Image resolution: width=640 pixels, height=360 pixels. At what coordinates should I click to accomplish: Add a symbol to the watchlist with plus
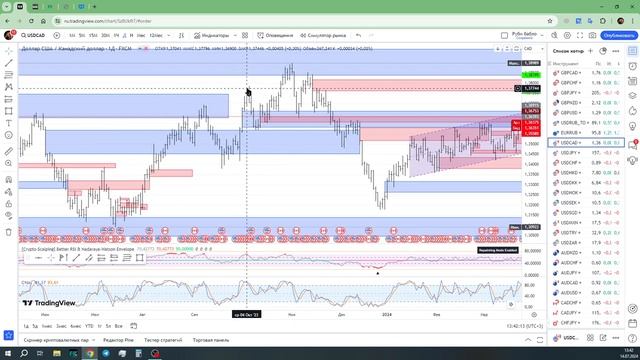pyautogui.click(x=590, y=51)
